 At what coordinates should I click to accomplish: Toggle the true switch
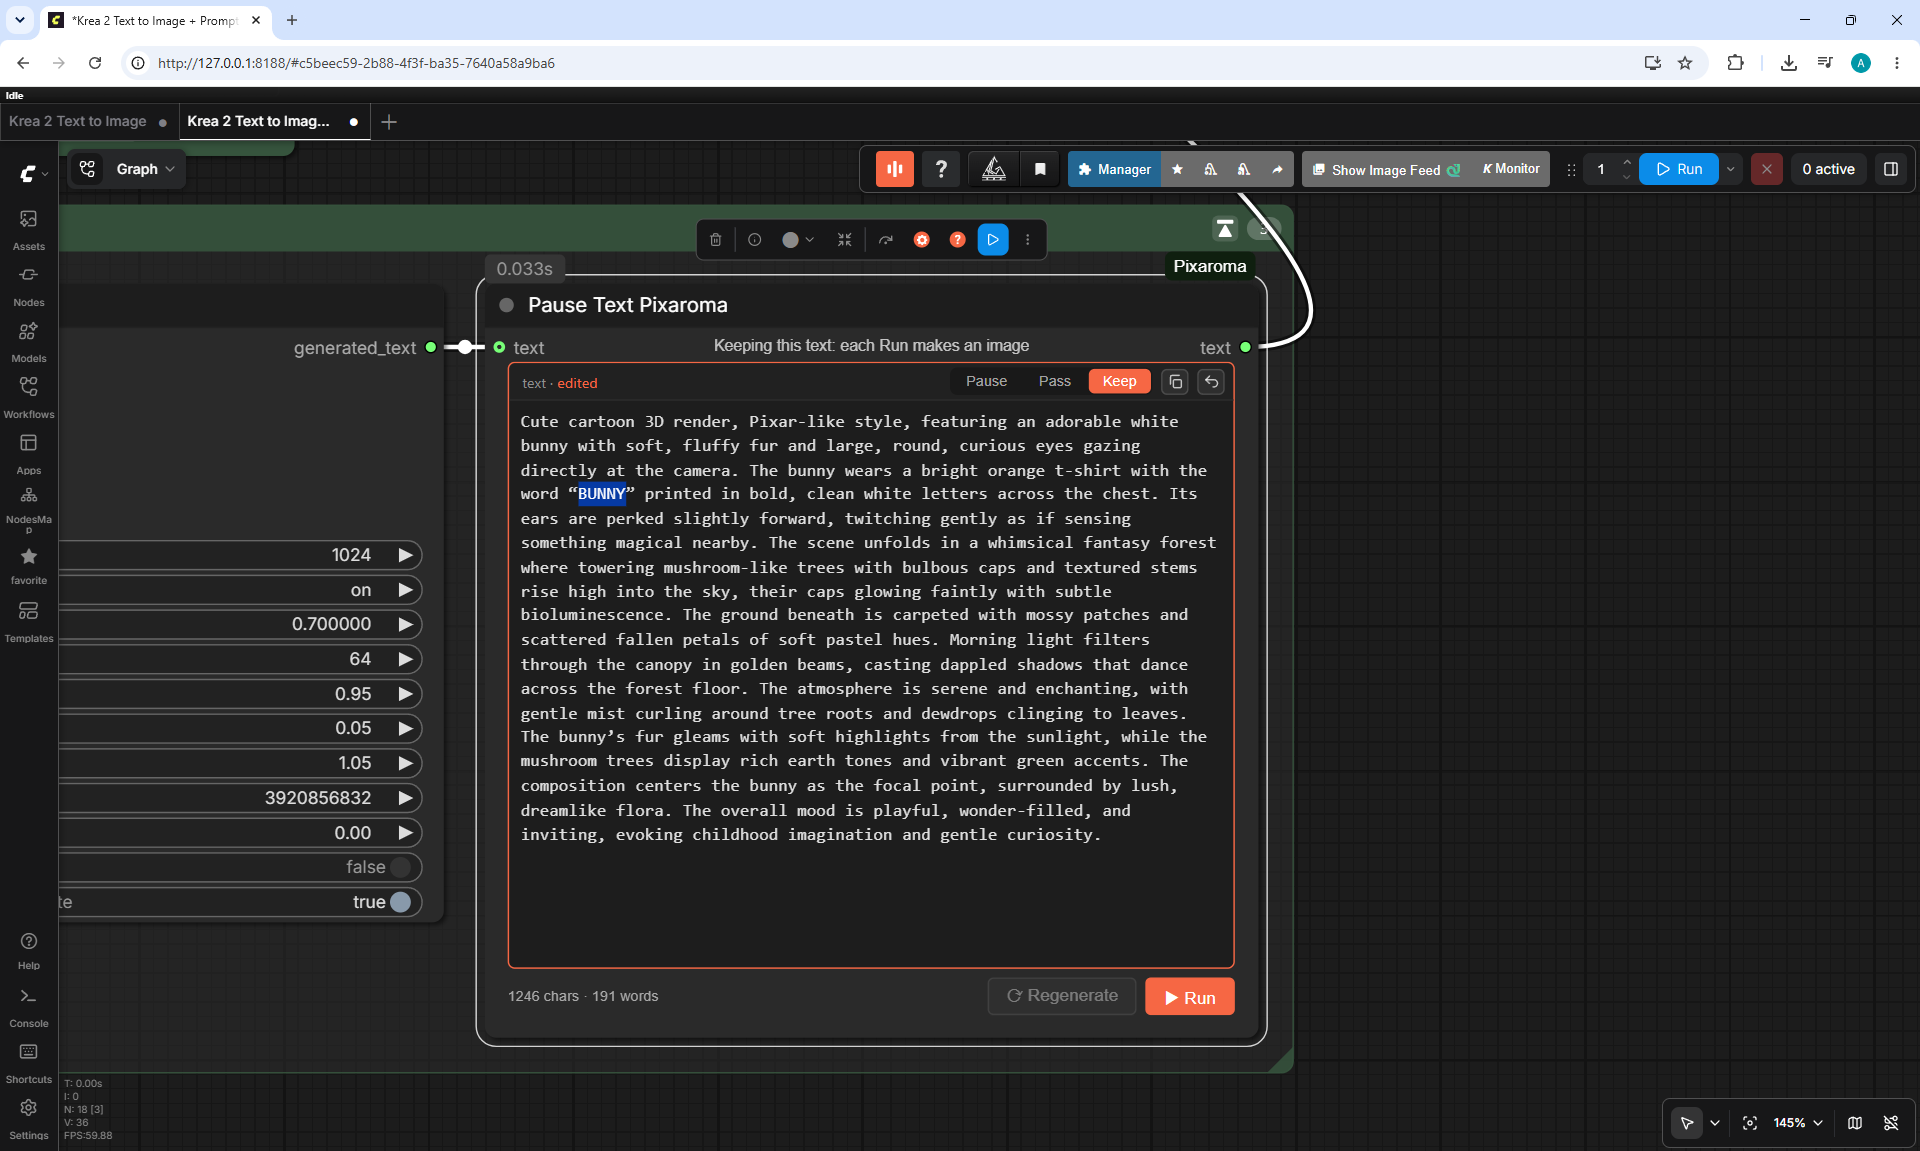(401, 902)
